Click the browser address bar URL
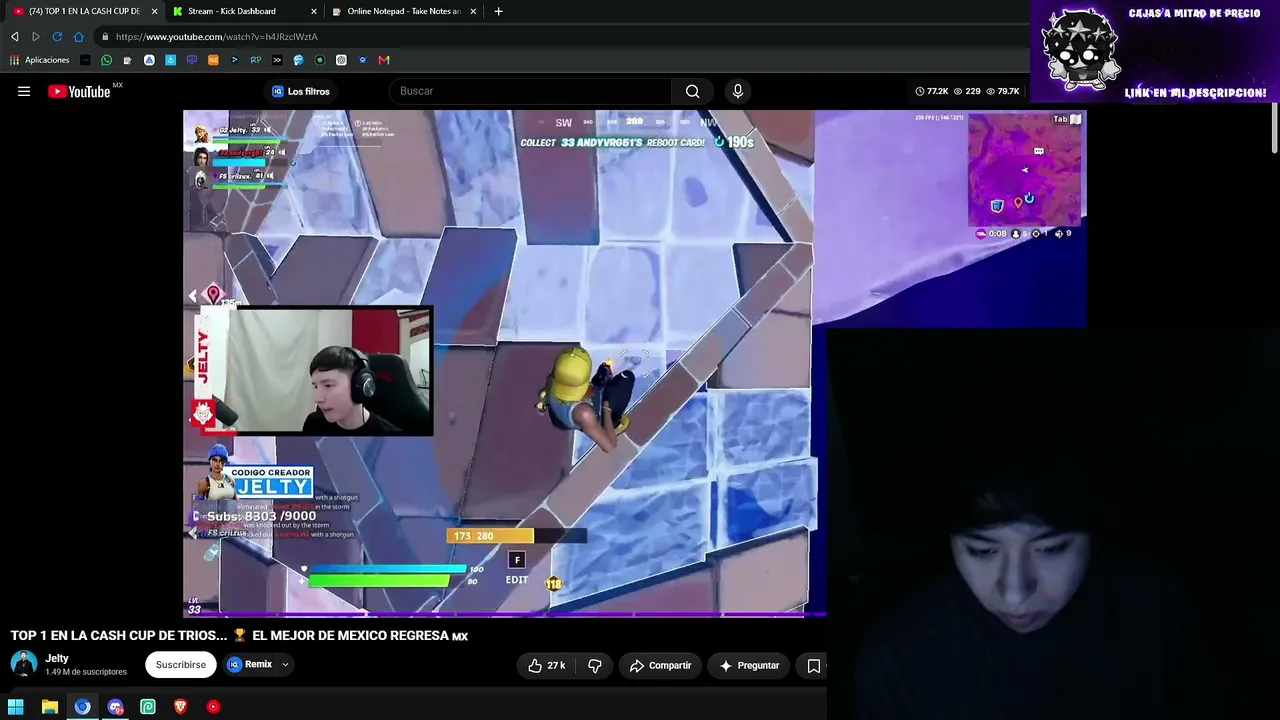 [x=217, y=37]
